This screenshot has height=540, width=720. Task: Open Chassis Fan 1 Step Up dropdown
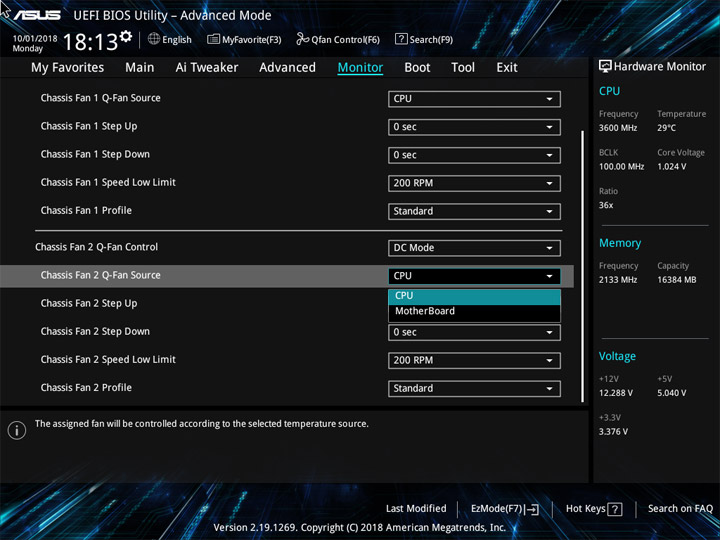tap(474, 127)
